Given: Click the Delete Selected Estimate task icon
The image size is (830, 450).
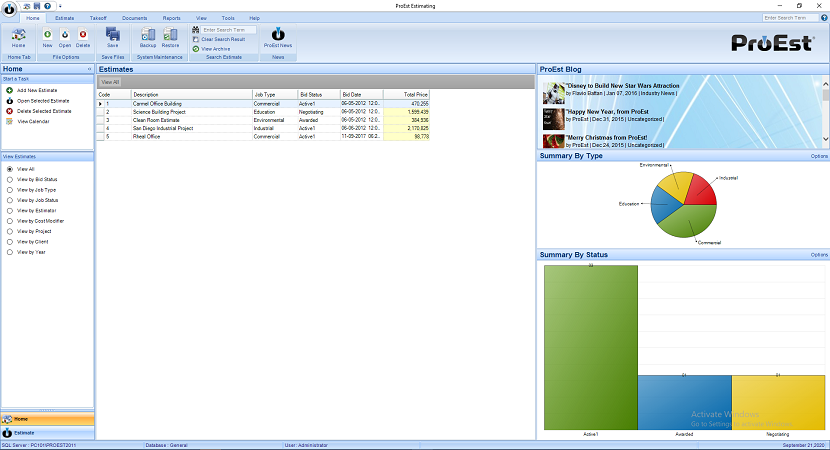Looking at the screenshot, I should coord(10,111).
